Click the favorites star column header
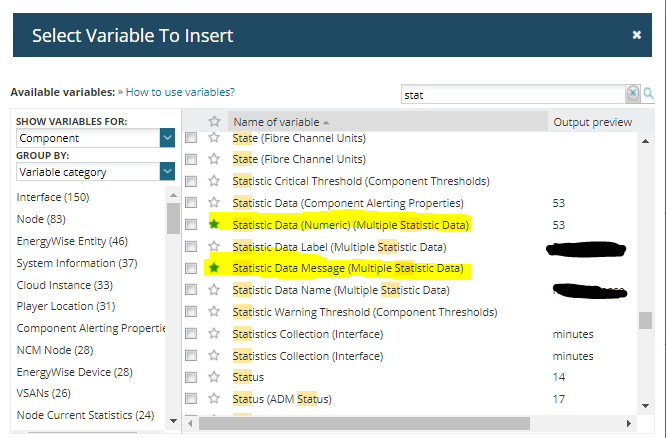 214,122
